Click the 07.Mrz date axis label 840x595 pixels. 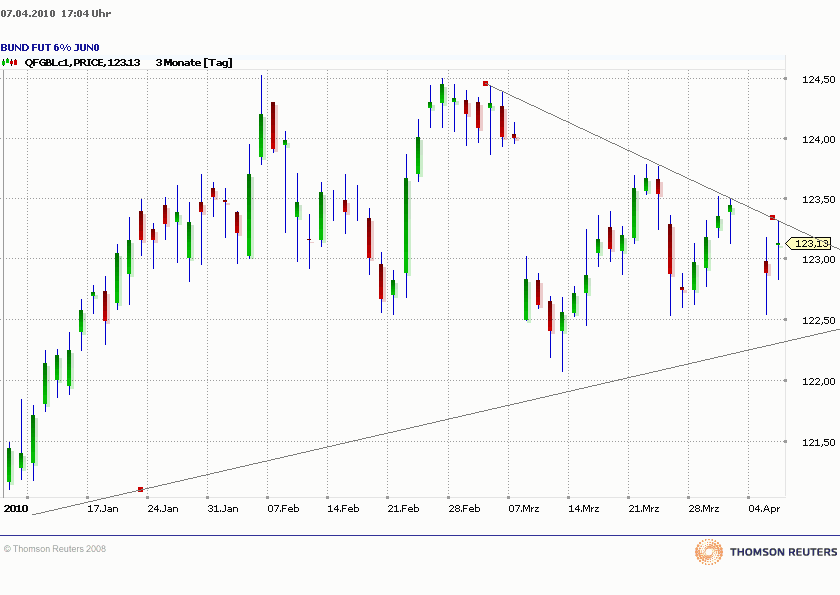[524, 508]
